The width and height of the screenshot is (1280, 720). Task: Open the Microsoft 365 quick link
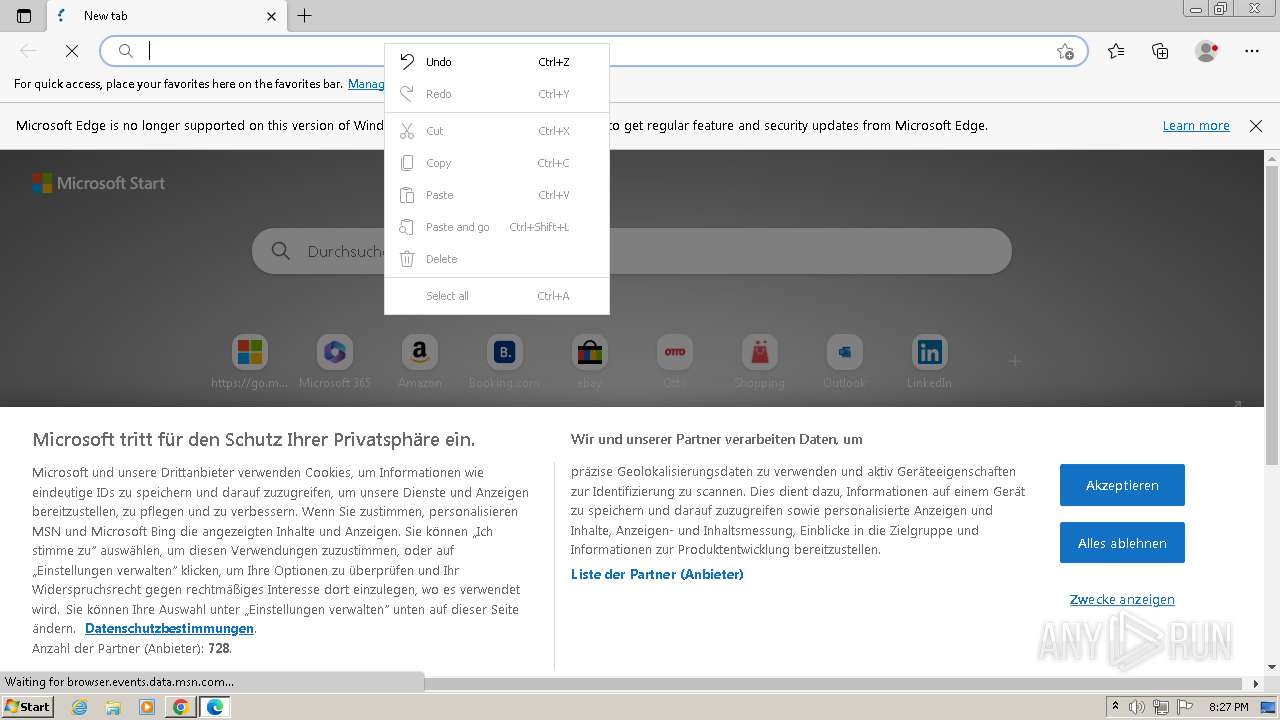coord(335,362)
